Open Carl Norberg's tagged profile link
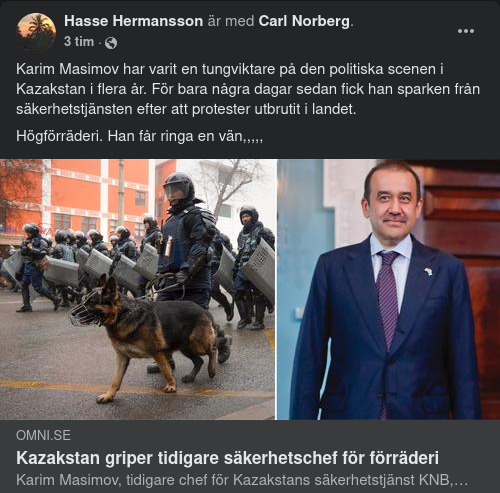Image resolution: width=500 pixels, height=493 pixels. (304, 21)
